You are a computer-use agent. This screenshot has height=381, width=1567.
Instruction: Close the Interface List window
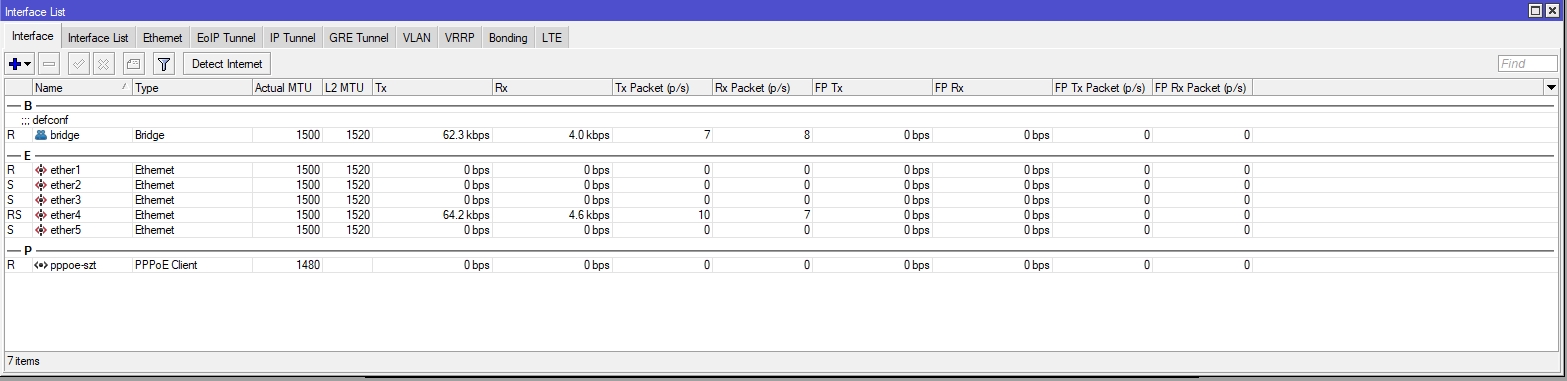click(x=1552, y=10)
